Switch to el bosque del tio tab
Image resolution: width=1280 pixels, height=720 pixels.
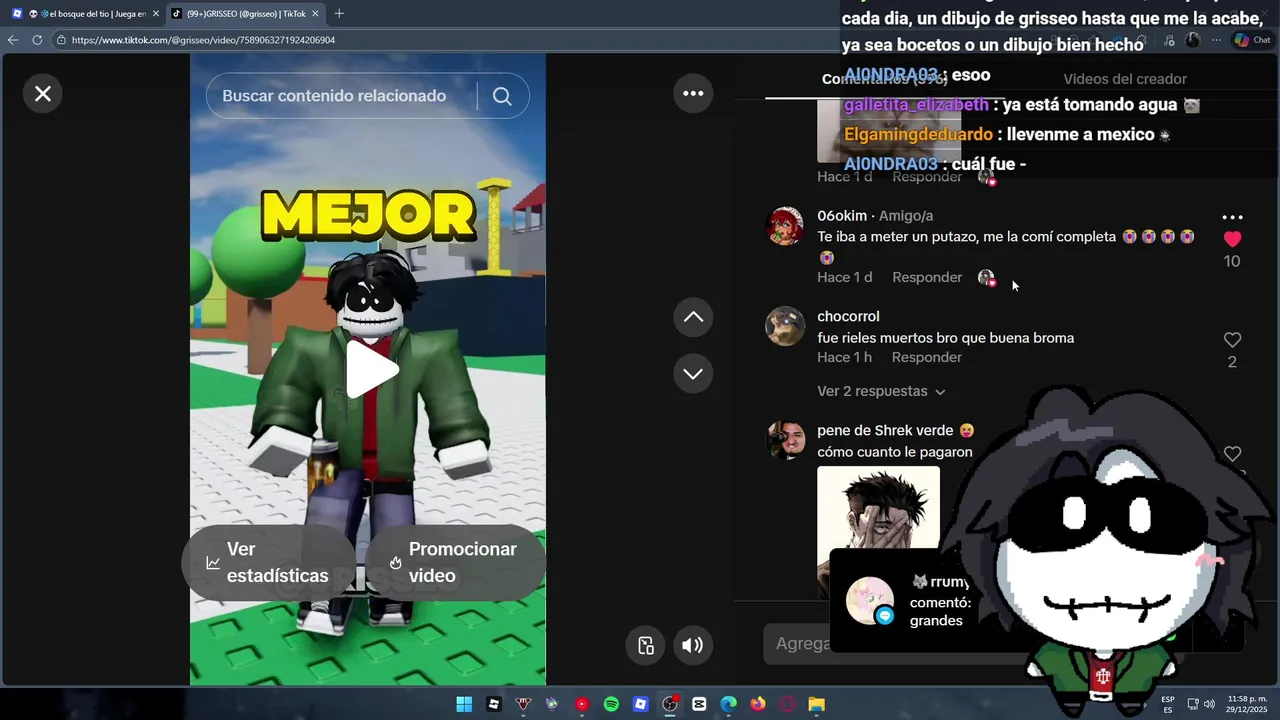pyautogui.click(x=85, y=14)
